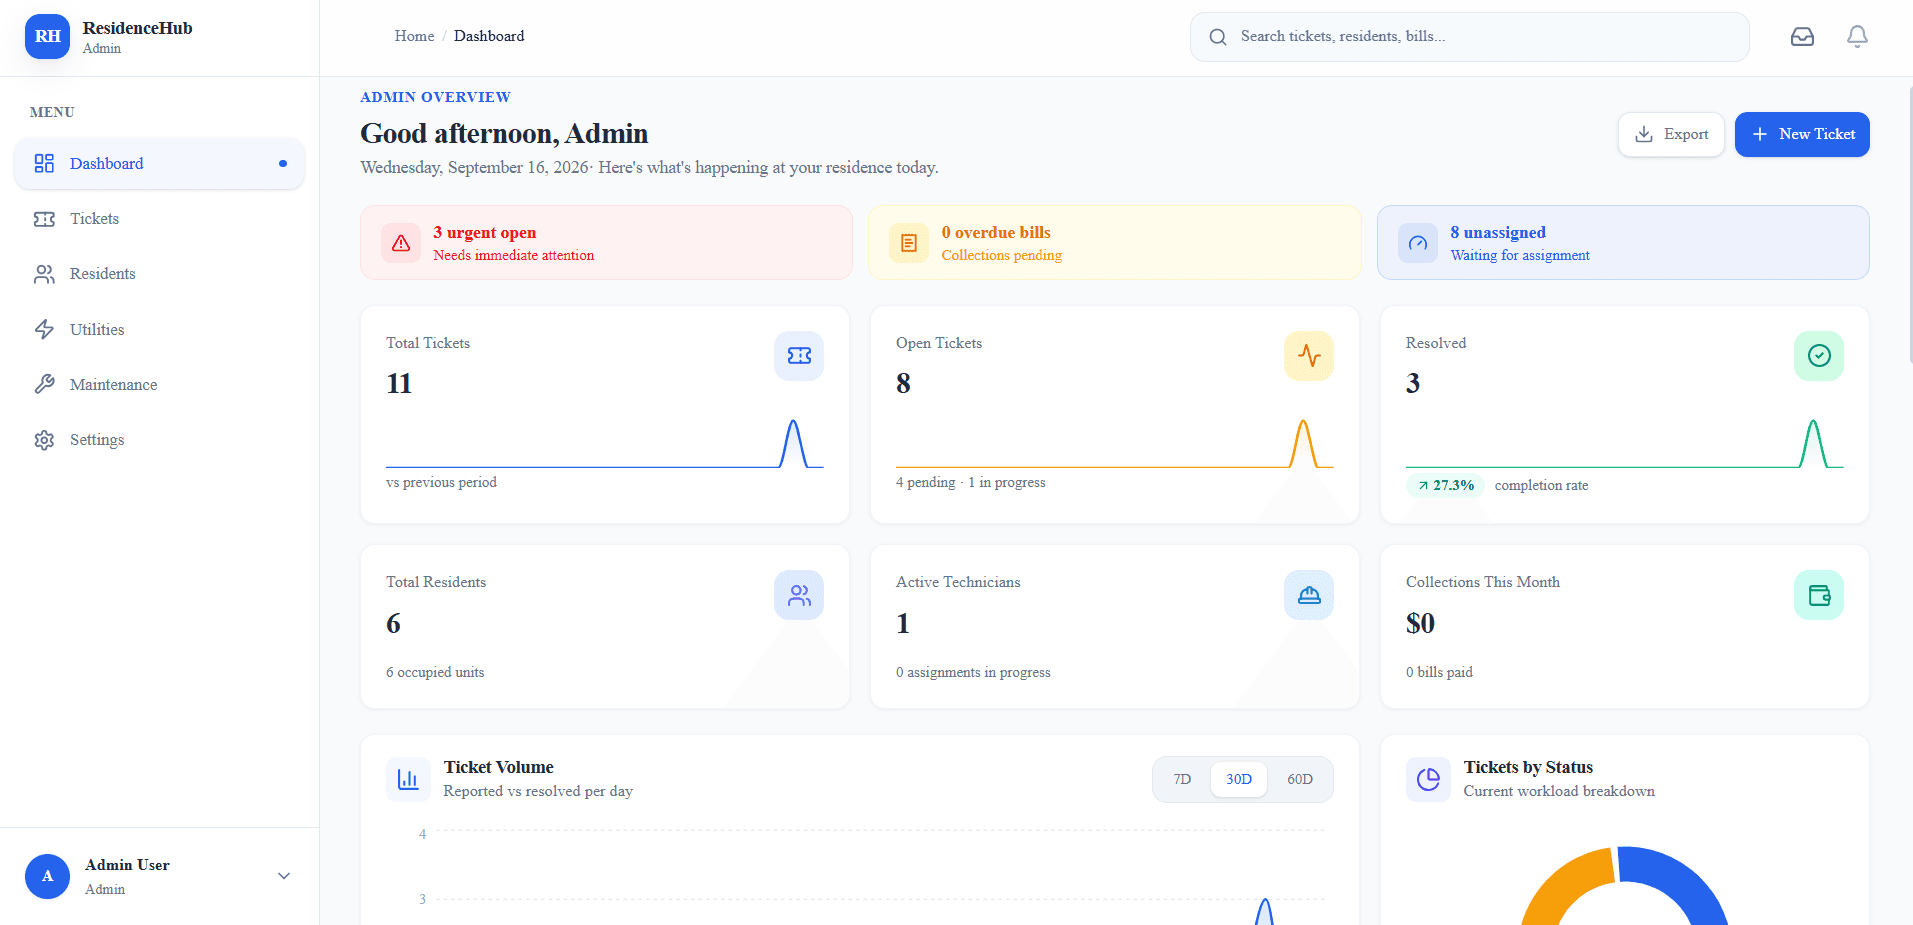
Task: Select the 30D range for Ticket Volume
Action: click(1239, 779)
